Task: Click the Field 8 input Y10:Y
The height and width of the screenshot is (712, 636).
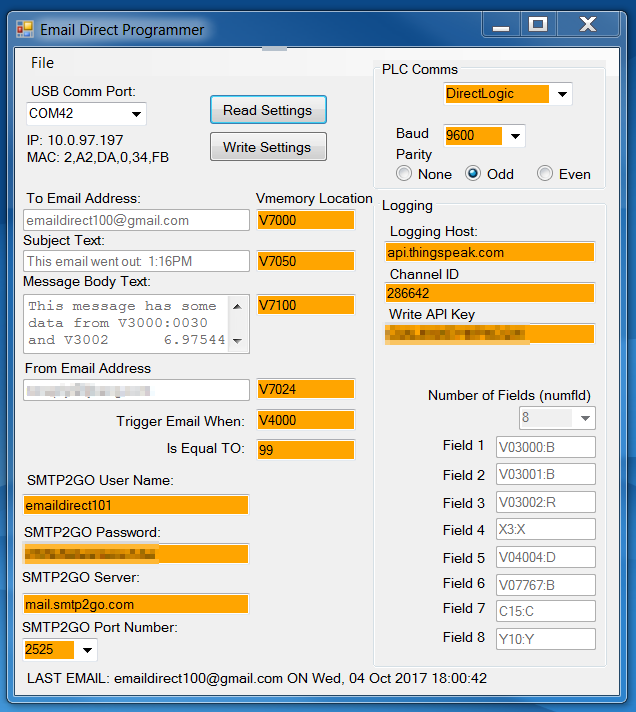Action: (x=546, y=639)
